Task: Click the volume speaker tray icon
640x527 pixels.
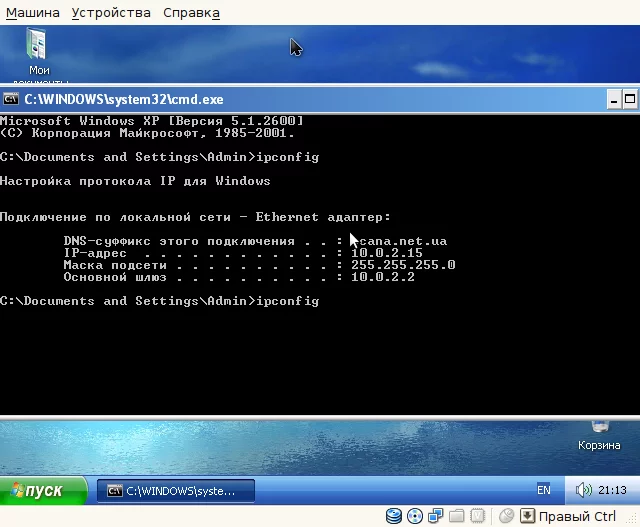Action: coord(583,490)
